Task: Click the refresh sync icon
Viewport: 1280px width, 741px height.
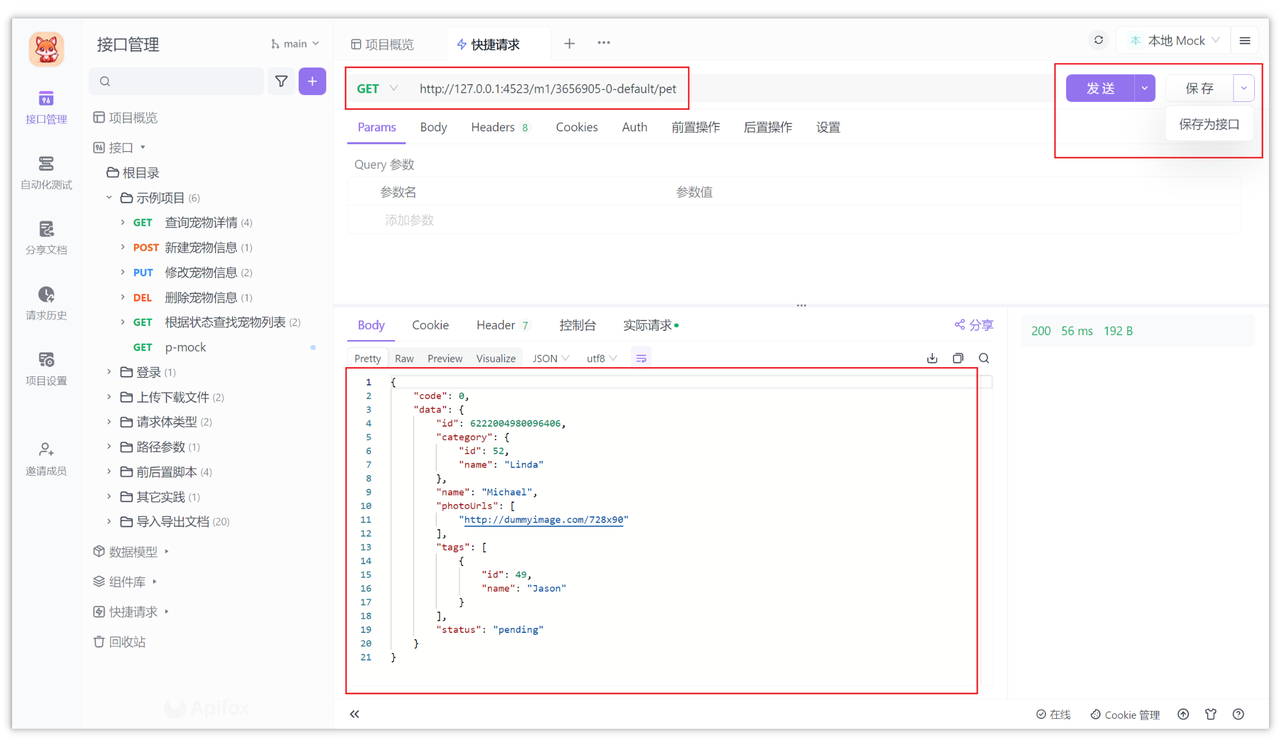Action: point(1098,40)
